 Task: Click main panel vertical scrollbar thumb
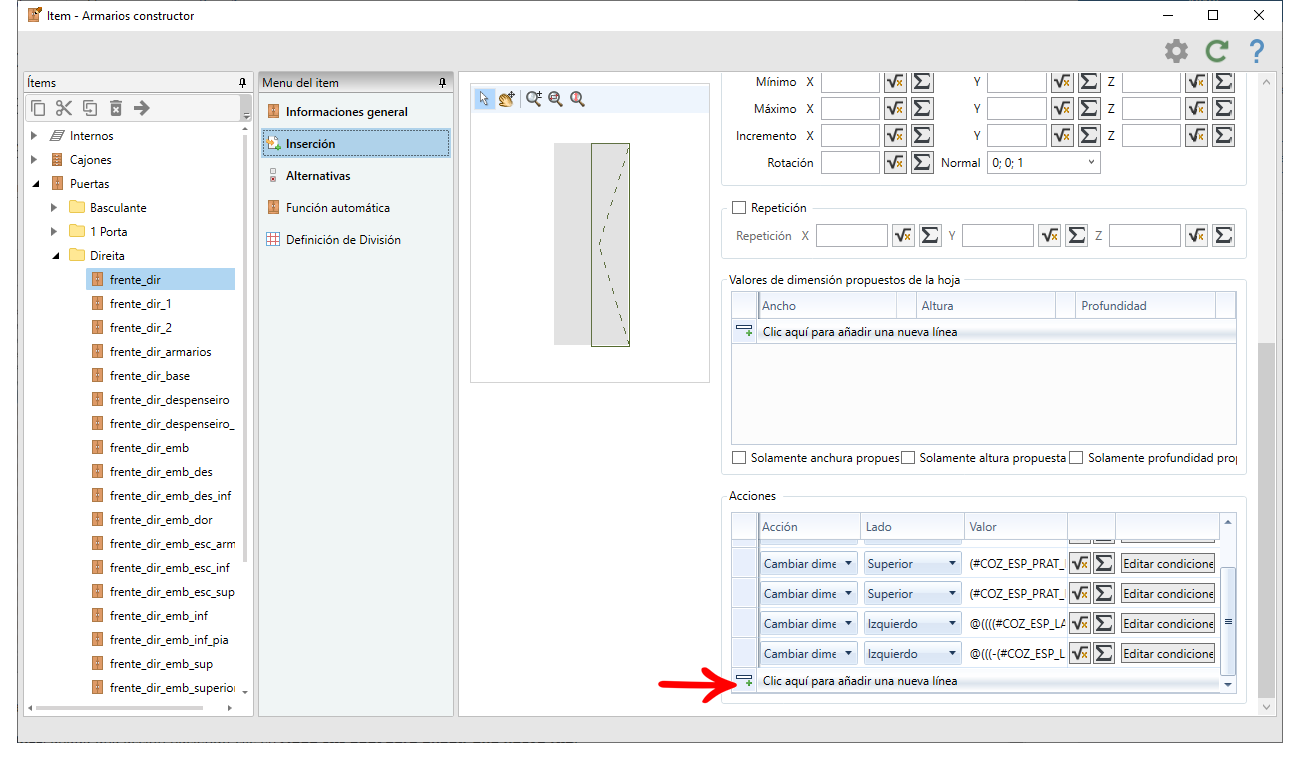[1266, 520]
